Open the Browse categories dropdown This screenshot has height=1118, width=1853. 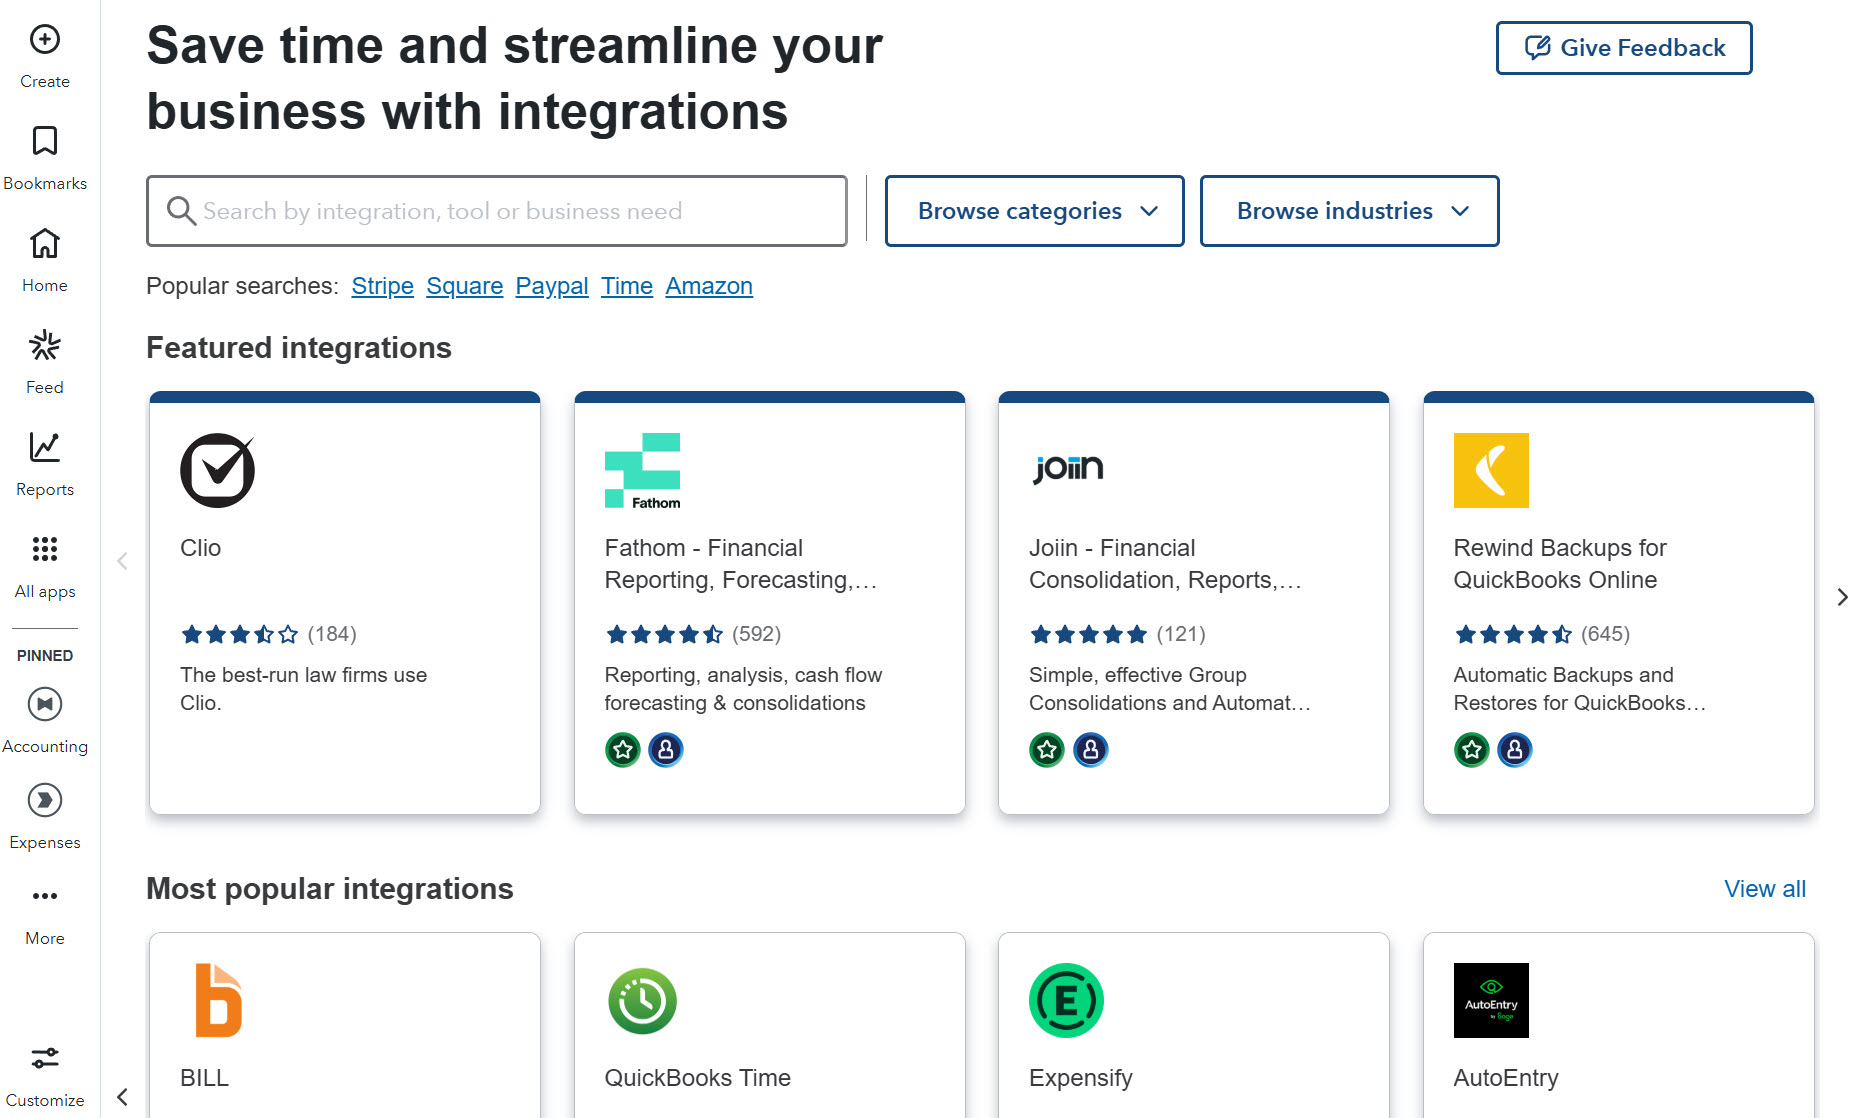click(x=1034, y=210)
